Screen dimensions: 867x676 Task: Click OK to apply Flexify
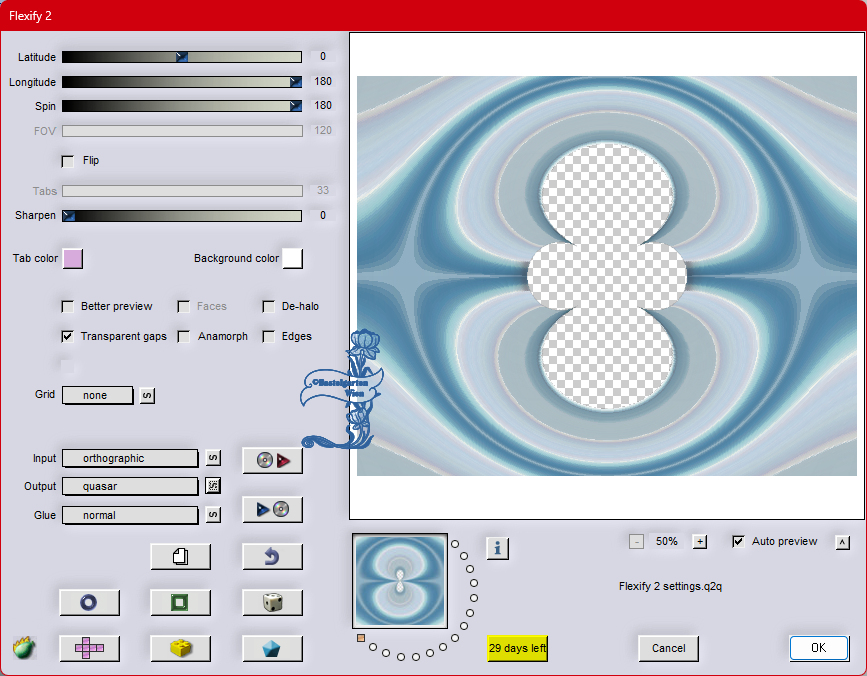[x=818, y=648]
